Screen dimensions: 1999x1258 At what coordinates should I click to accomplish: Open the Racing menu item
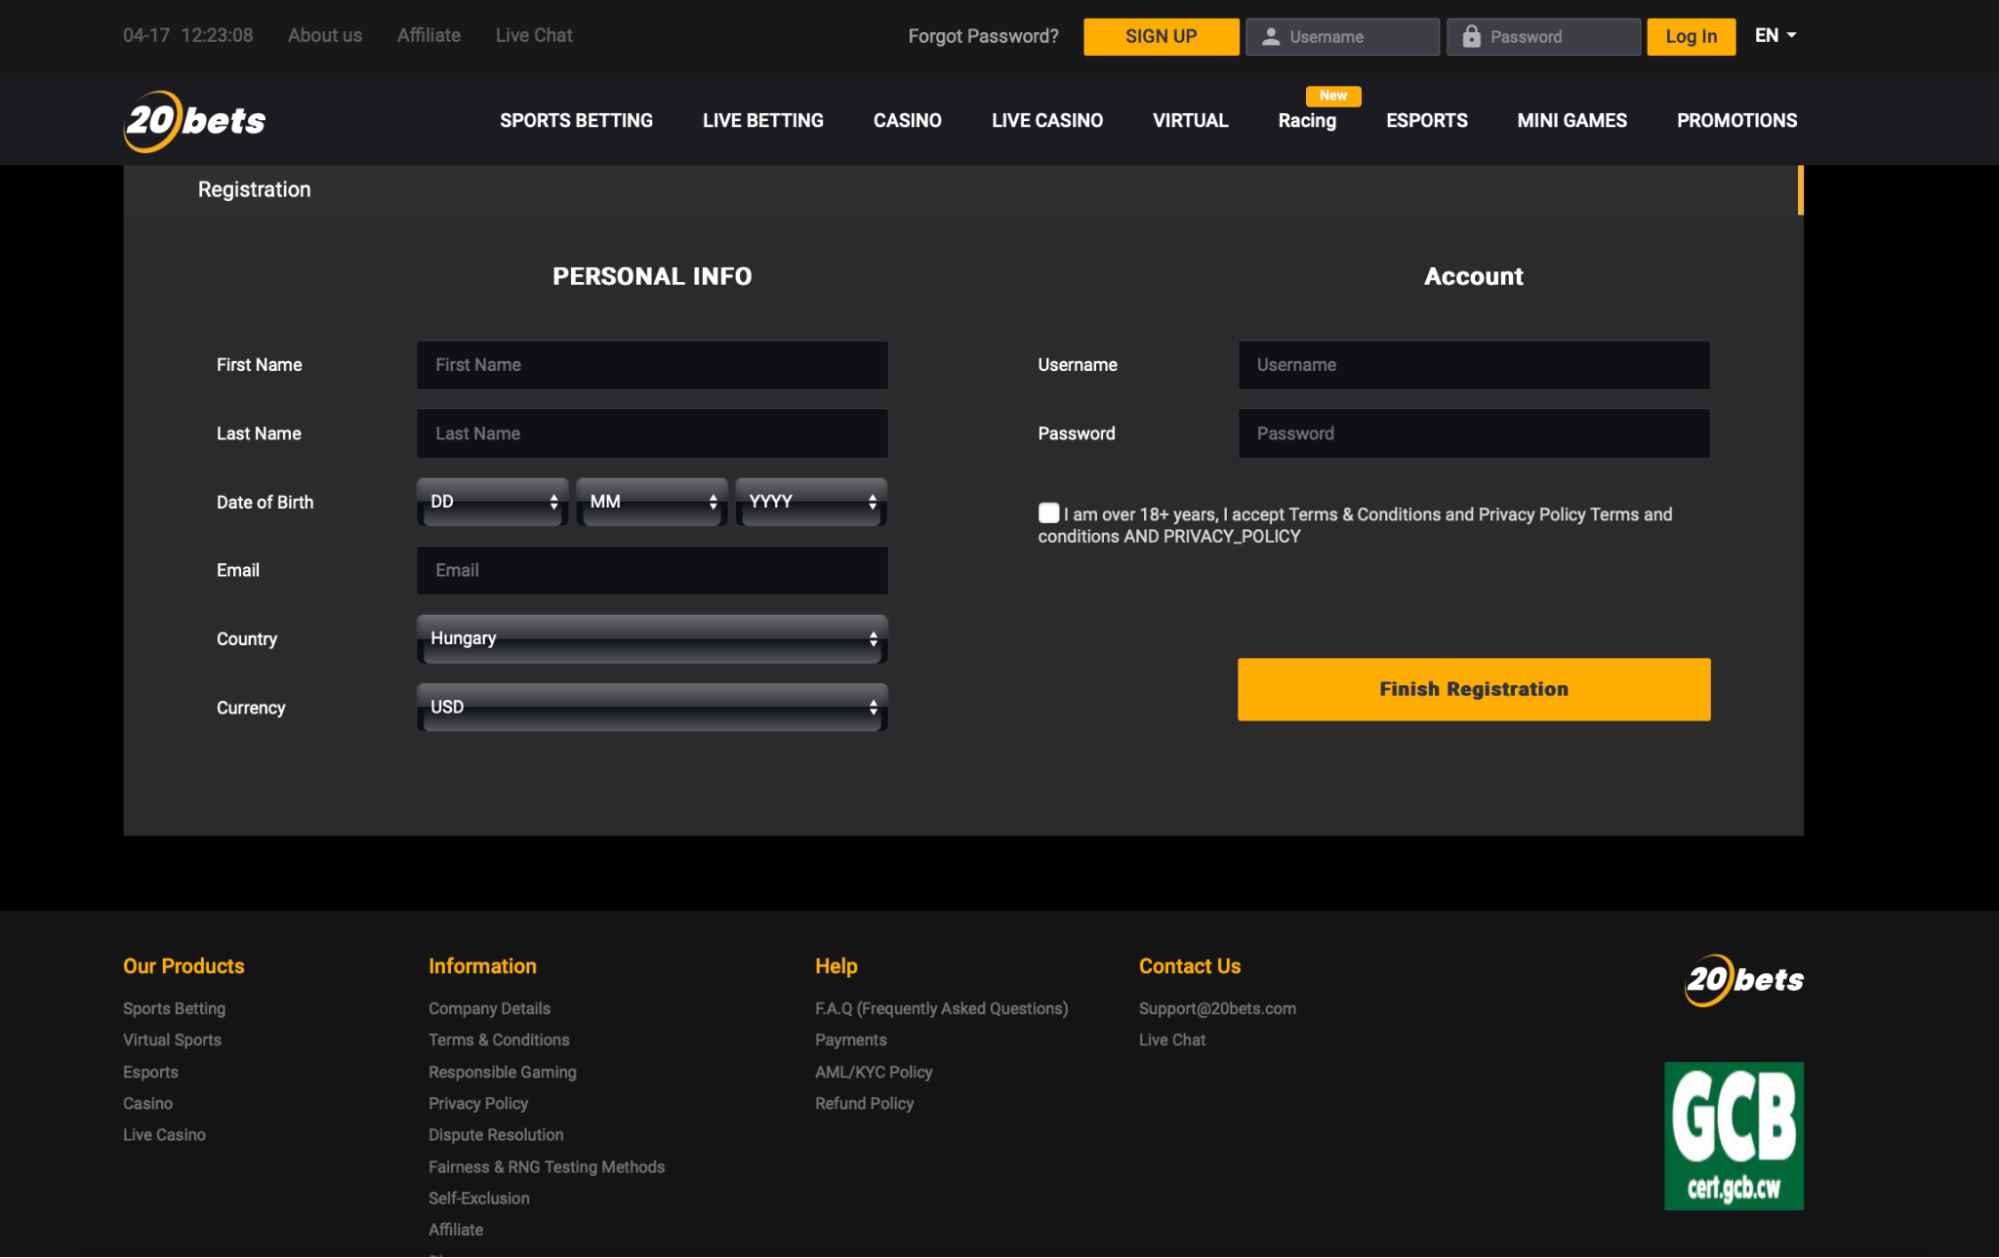1307,121
